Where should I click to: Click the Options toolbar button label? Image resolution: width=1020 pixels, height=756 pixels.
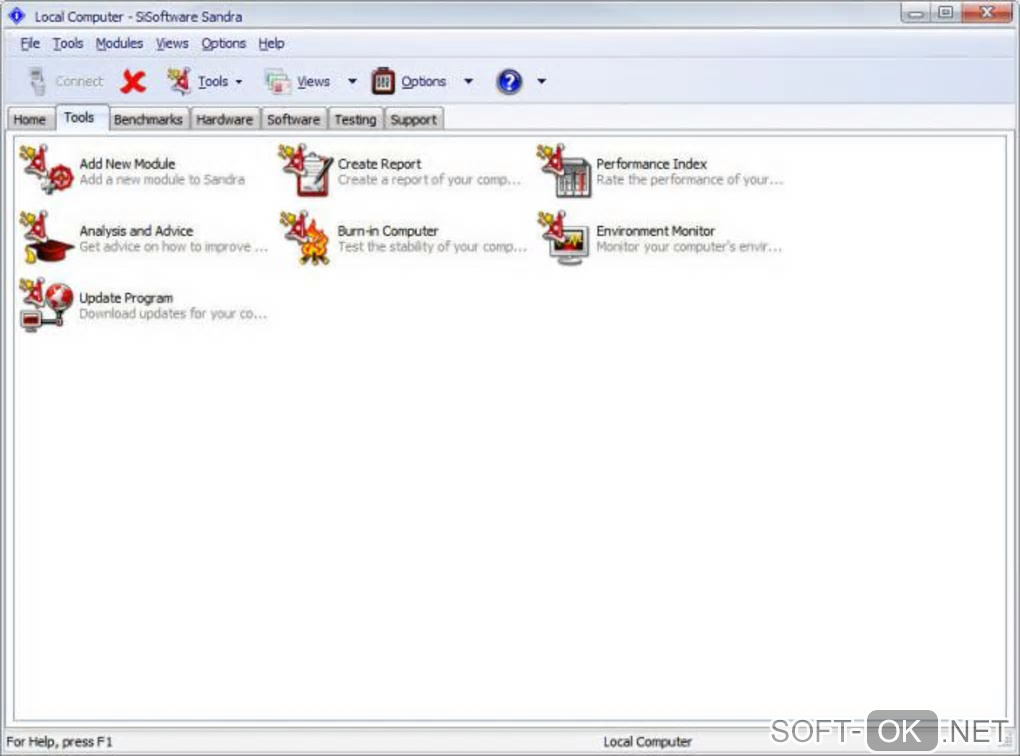(423, 82)
